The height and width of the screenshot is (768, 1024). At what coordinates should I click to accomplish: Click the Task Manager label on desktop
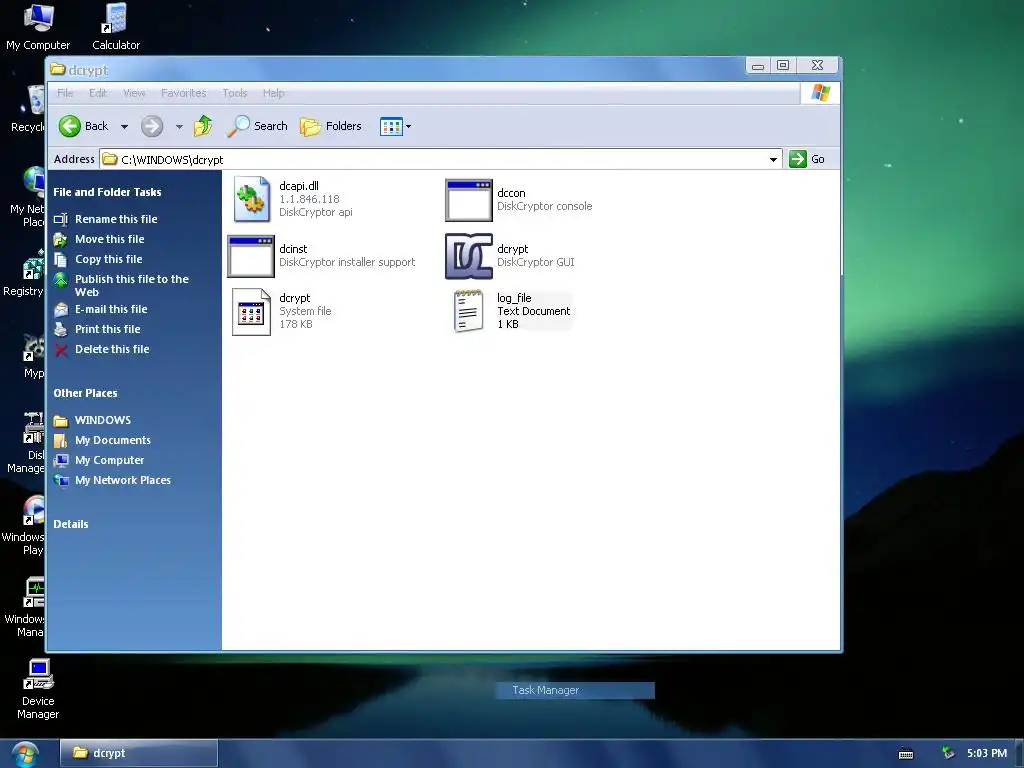coord(545,690)
